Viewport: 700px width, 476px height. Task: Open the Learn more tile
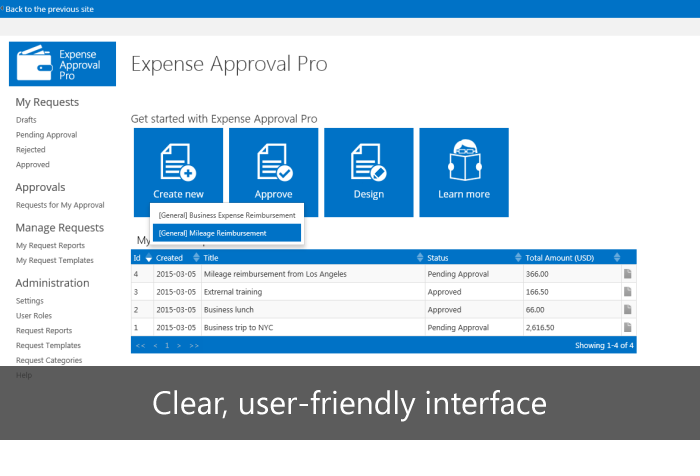tap(464, 172)
